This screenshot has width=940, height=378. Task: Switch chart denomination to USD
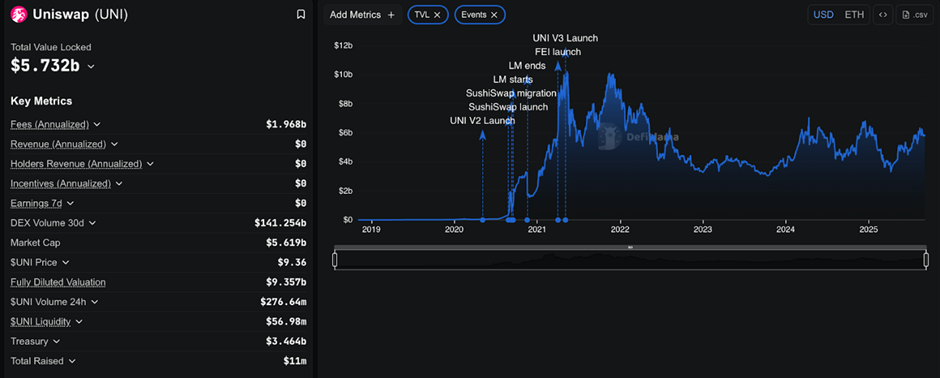coord(823,15)
